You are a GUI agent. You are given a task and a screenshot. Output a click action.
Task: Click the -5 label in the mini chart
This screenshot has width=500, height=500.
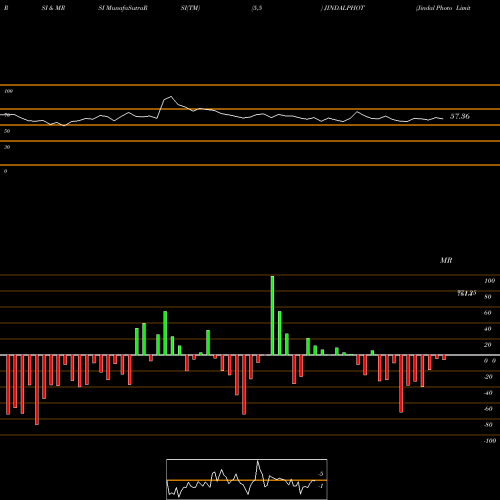[320, 474]
